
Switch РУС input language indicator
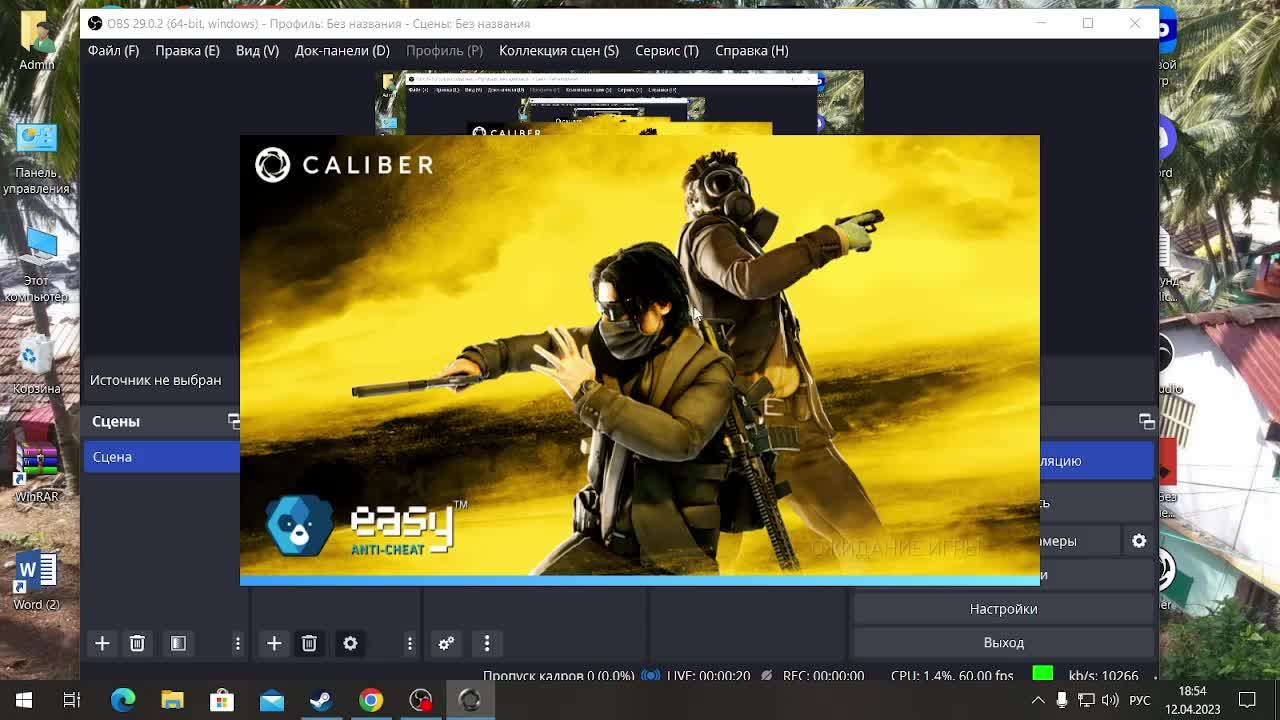(x=1140, y=700)
